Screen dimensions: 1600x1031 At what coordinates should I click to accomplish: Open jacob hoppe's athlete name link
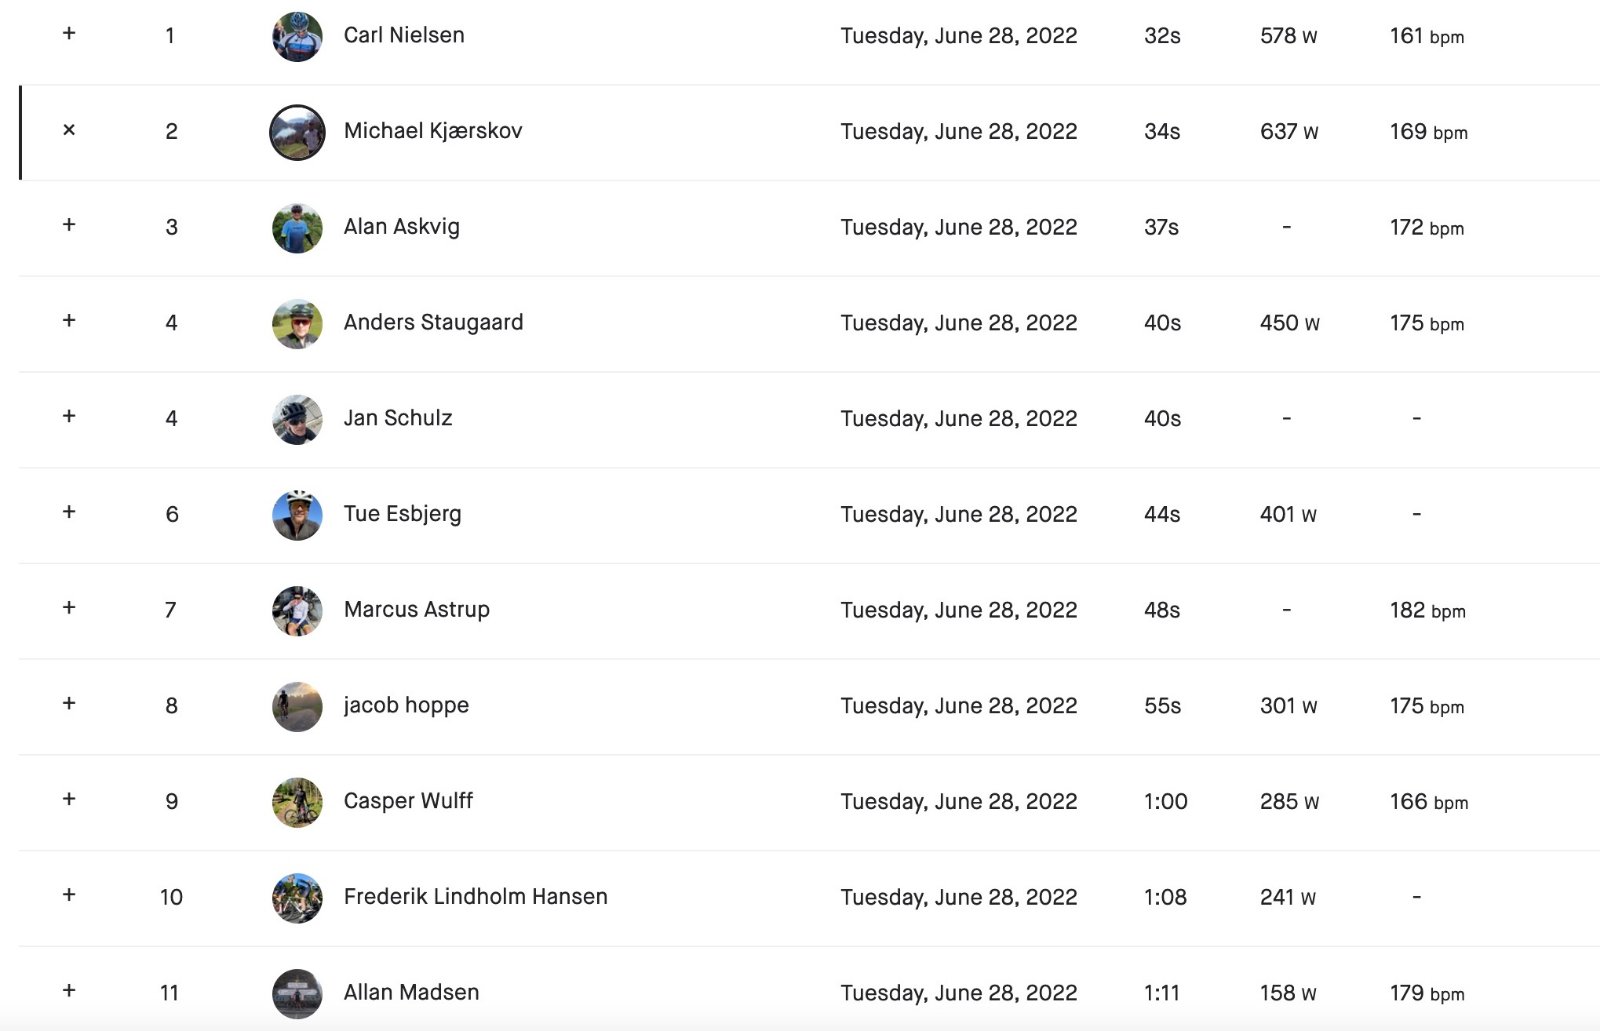[x=406, y=705]
